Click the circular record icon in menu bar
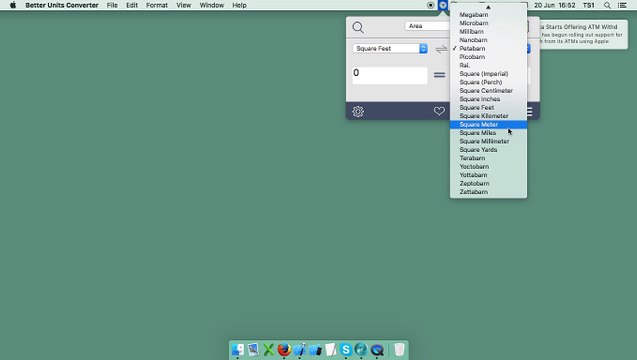 [431, 5]
